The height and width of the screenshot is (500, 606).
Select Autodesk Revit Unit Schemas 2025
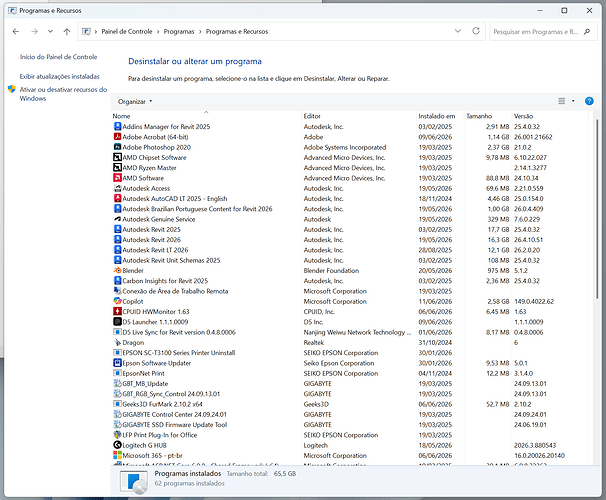tap(351, 260)
